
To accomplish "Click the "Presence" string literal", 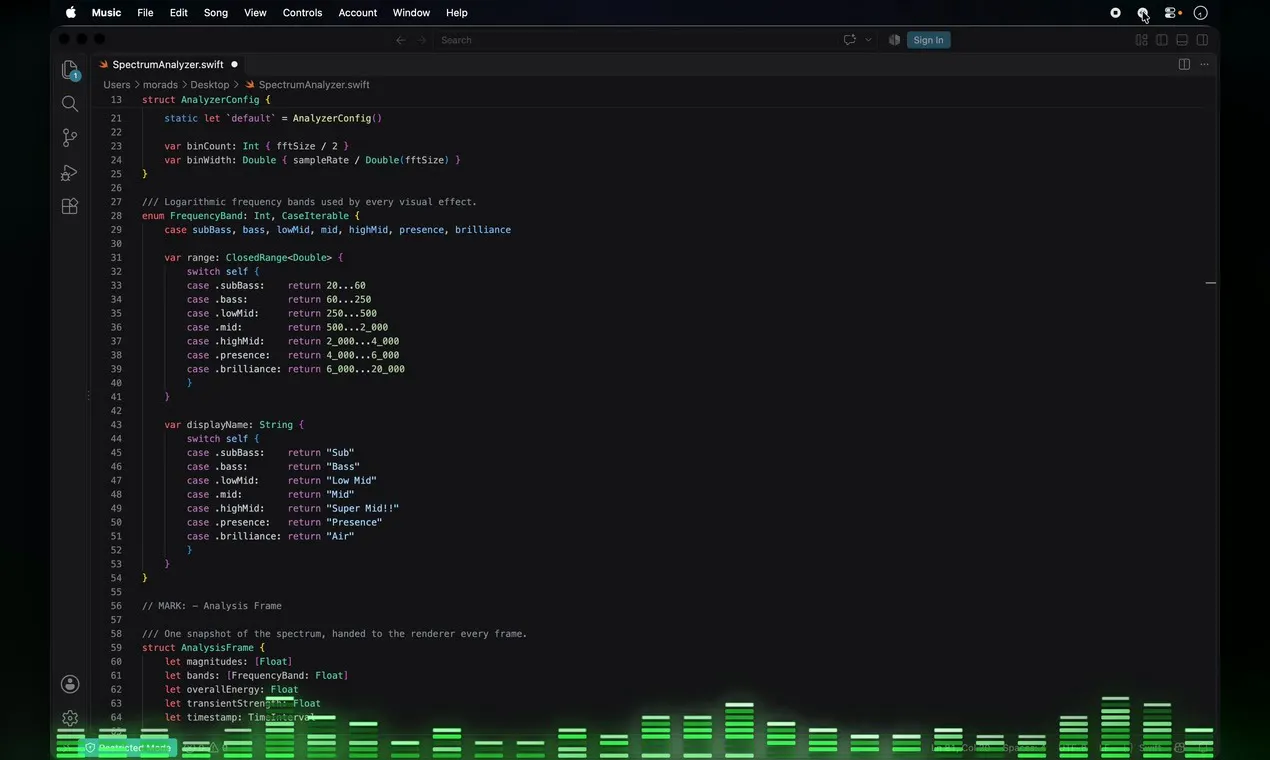I will [x=354, y=523].
